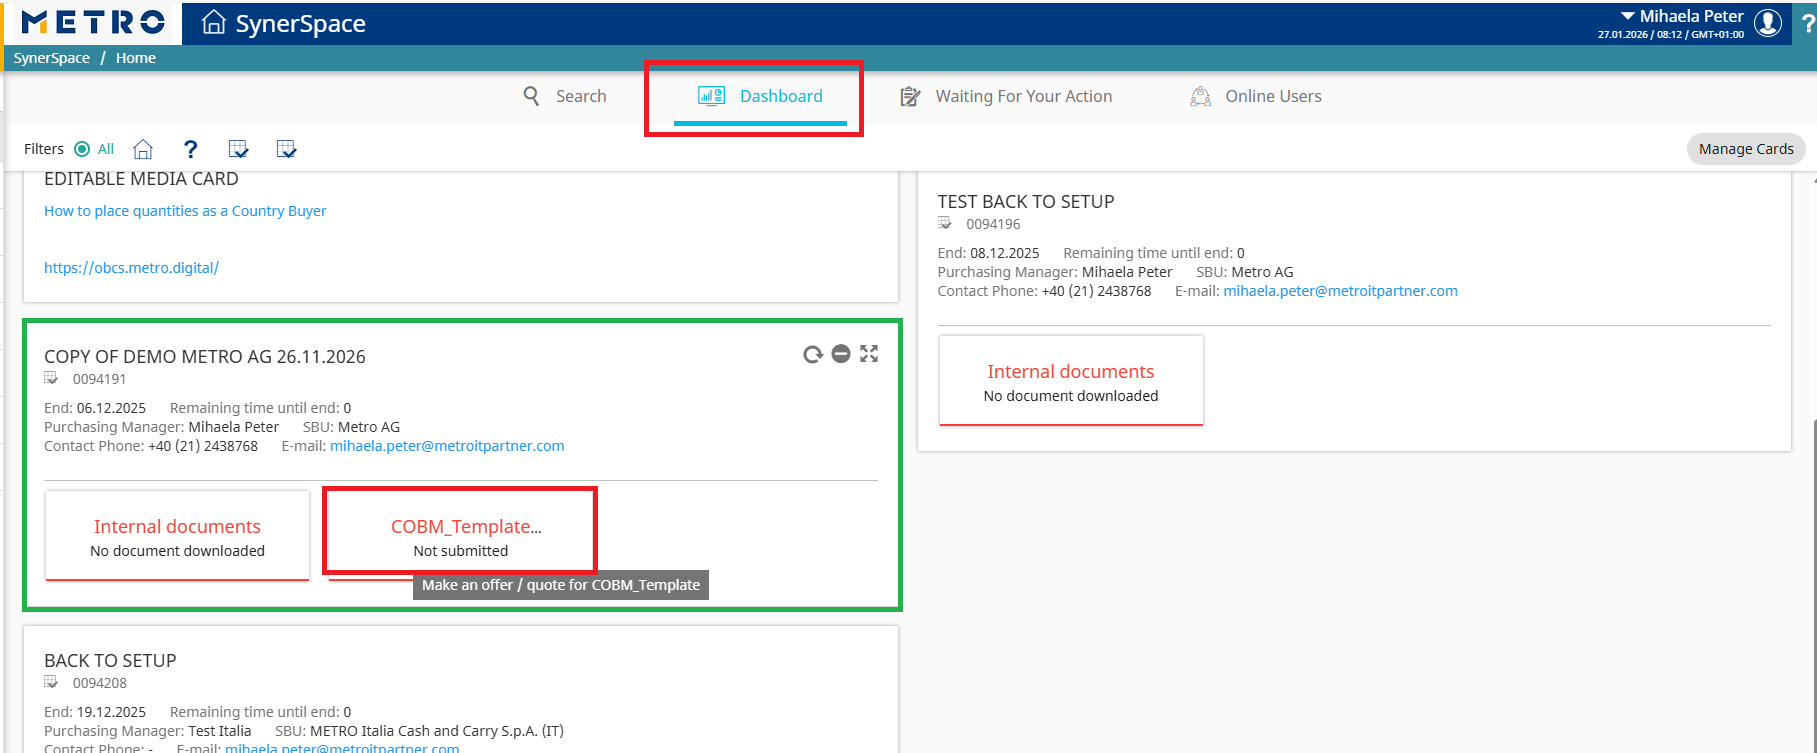Apply the house filter icon in Filters bar
The image size is (1817, 753).
(143, 149)
